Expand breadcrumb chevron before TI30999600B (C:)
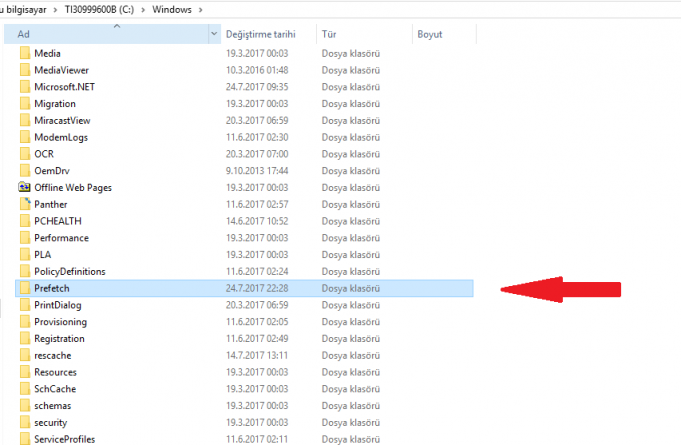The width and height of the screenshot is (681, 445). pos(55,10)
